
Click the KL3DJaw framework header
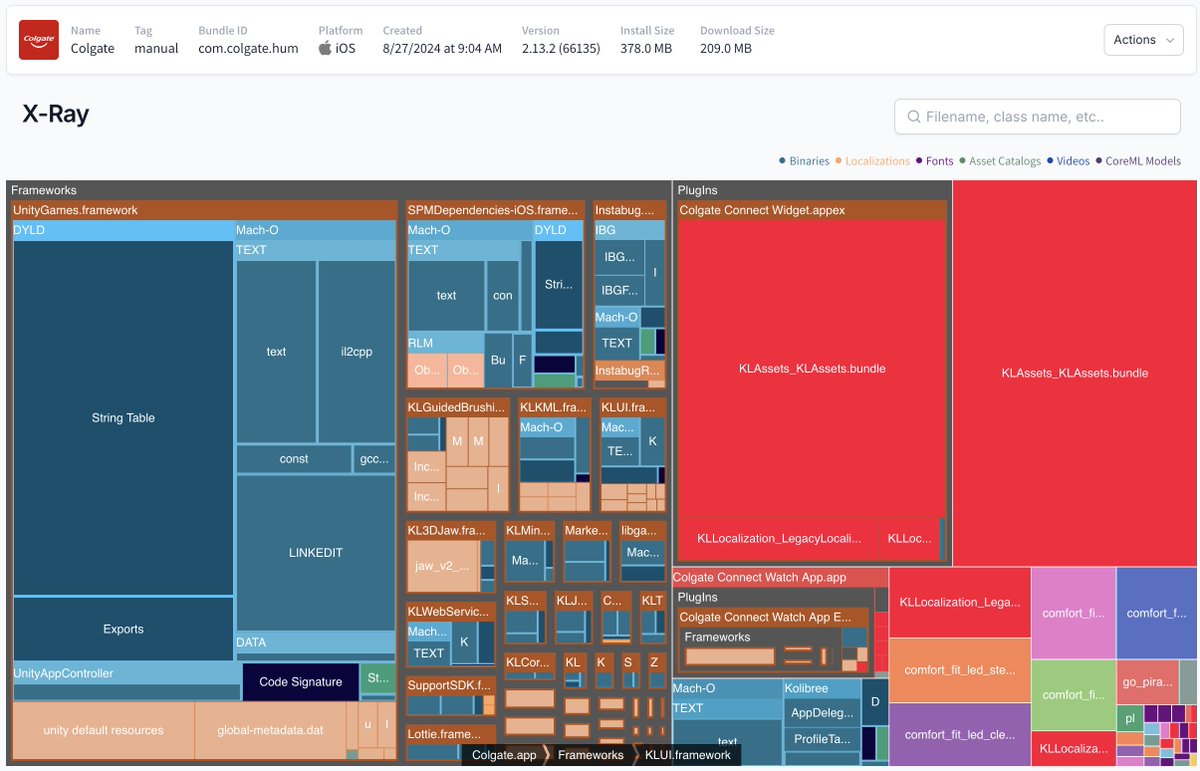pyautogui.click(x=450, y=530)
